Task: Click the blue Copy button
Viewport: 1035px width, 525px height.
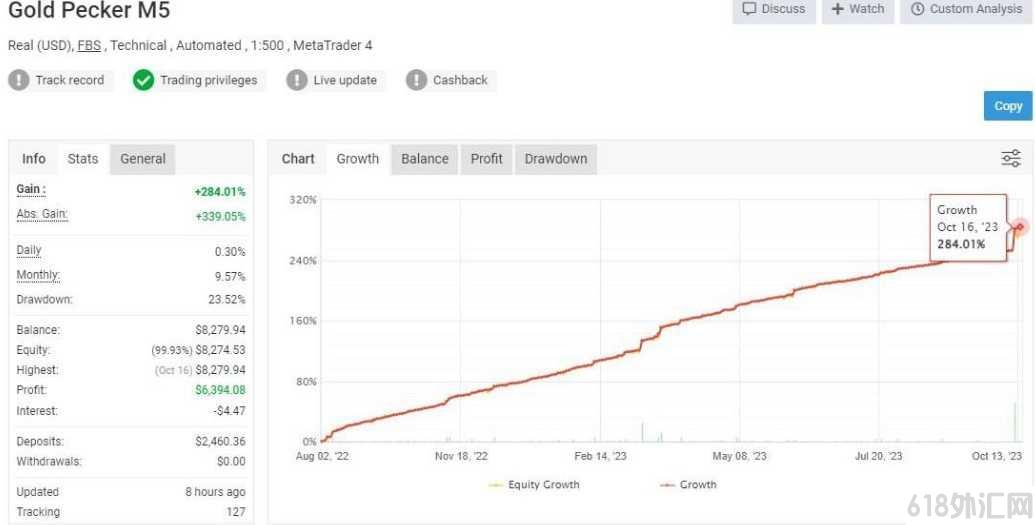Action: click(x=1008, y=106)
